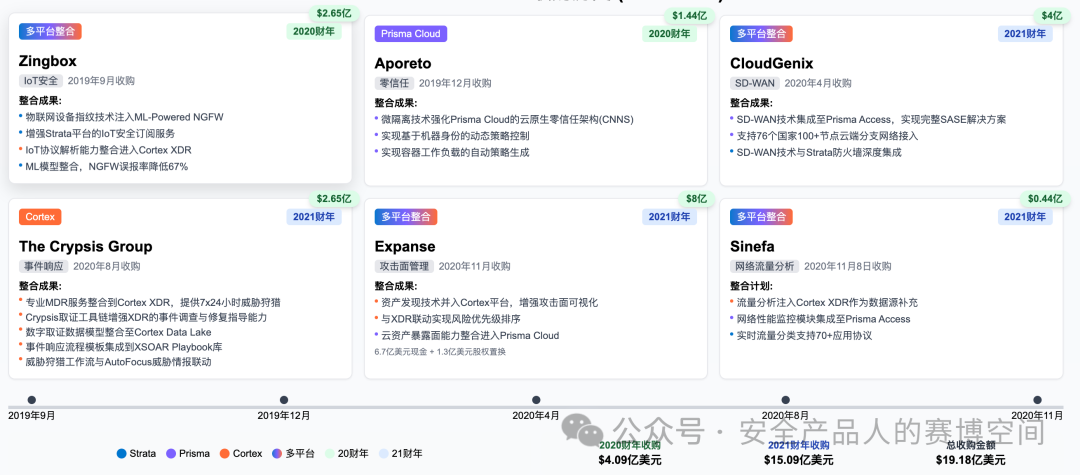Click the 2021财年 tag on Expanse card
This screenshot has width=1080, height=475.
[669, 217]
